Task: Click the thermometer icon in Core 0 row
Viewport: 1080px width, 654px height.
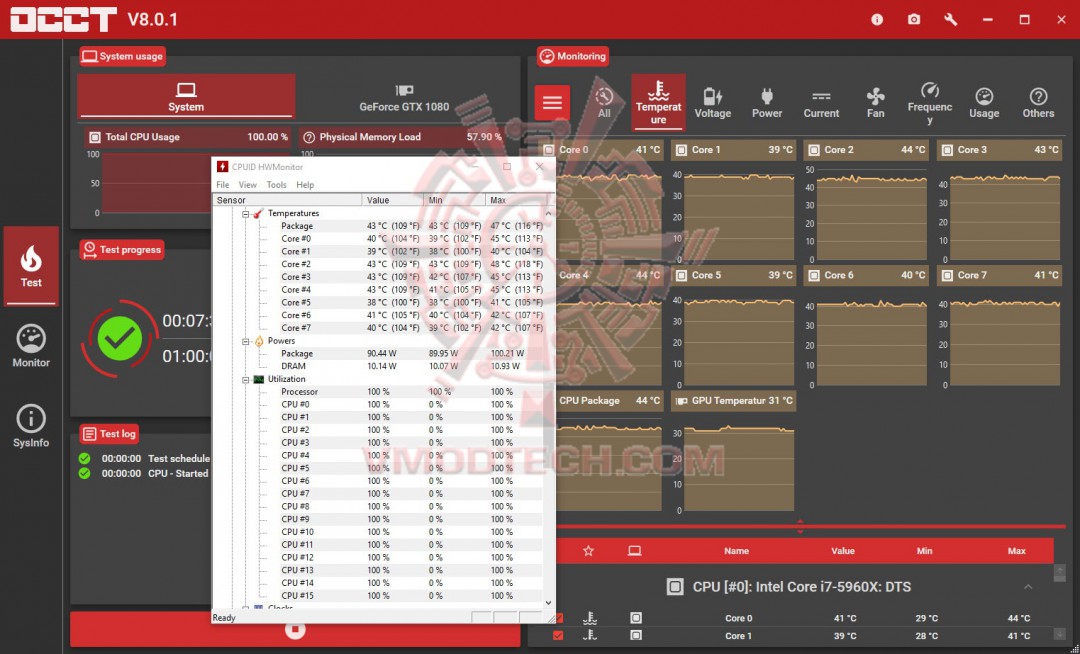Action: (590, 618)
